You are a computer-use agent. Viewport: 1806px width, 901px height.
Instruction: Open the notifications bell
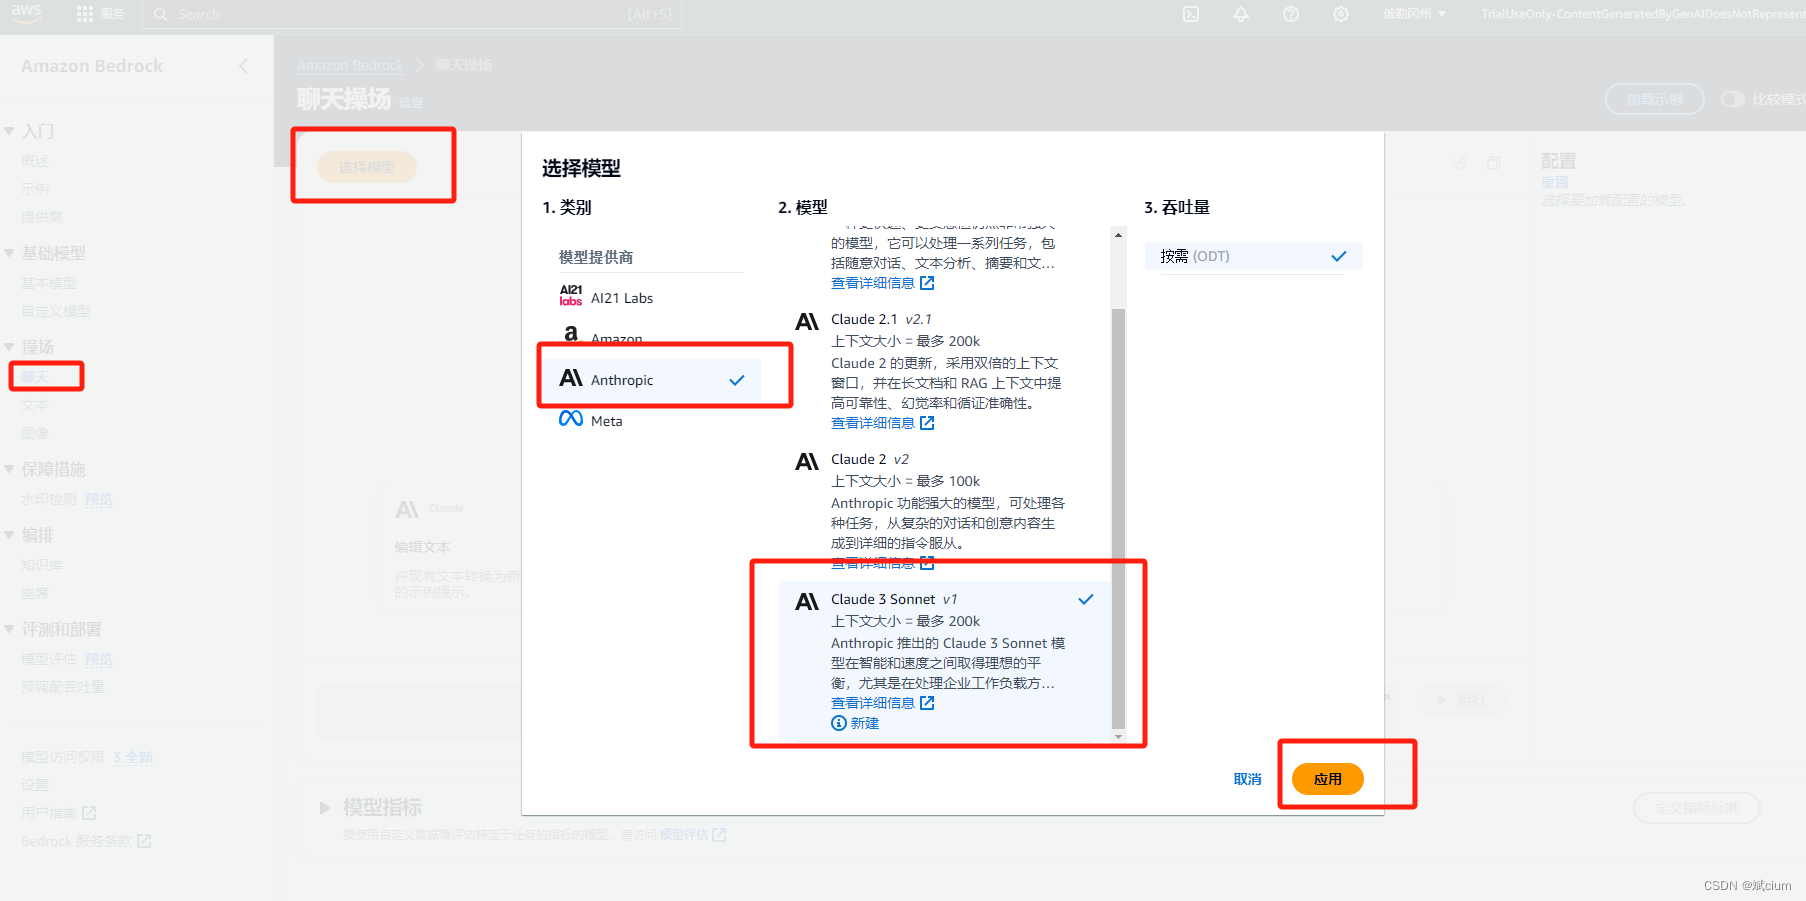coord(1241,14)
